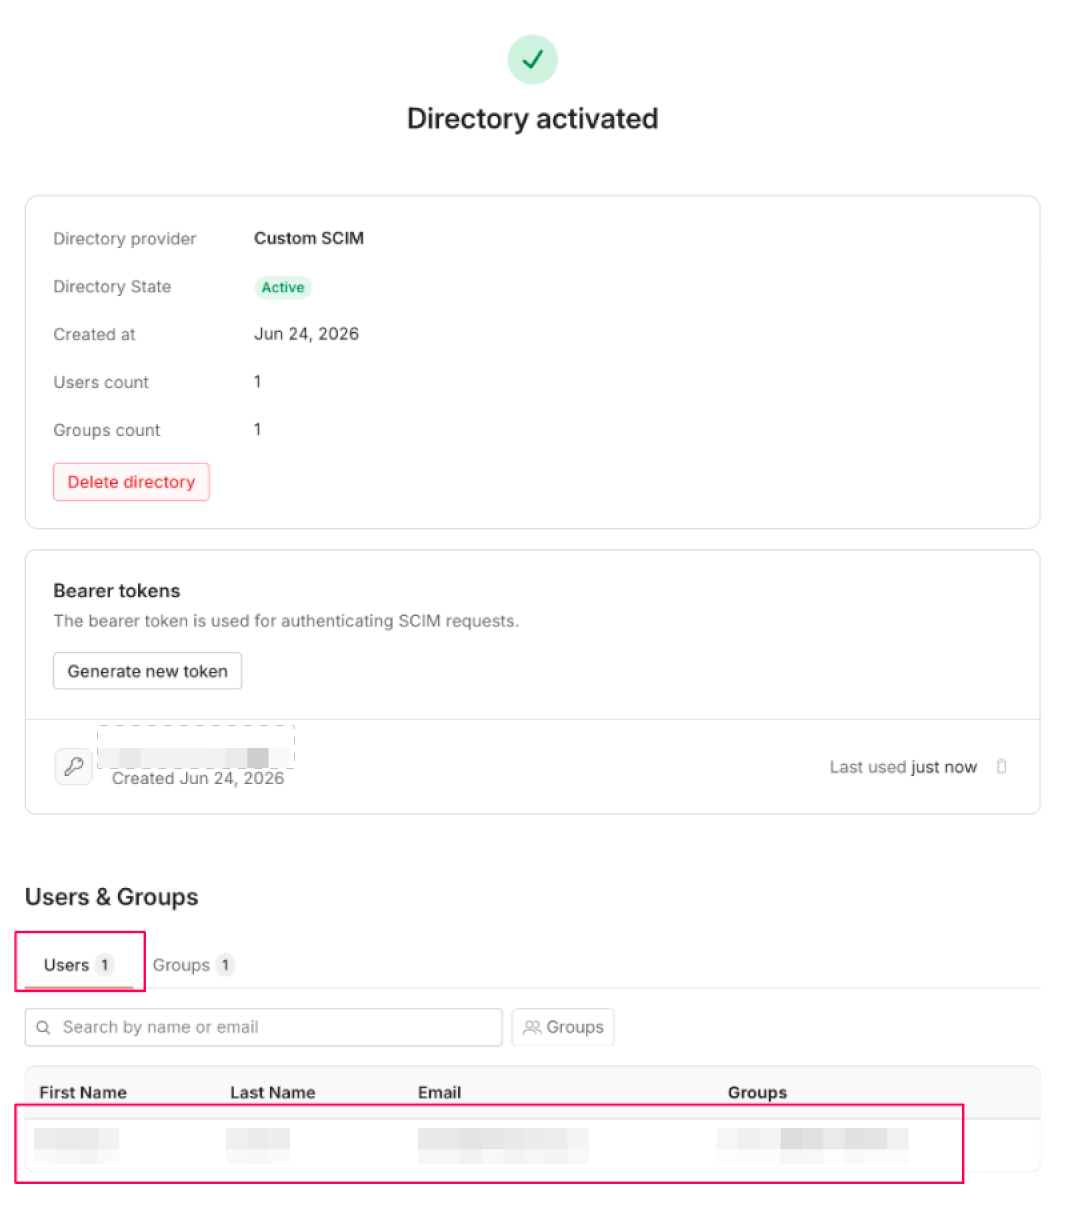Click the First Name column header

pos(83,1092)
